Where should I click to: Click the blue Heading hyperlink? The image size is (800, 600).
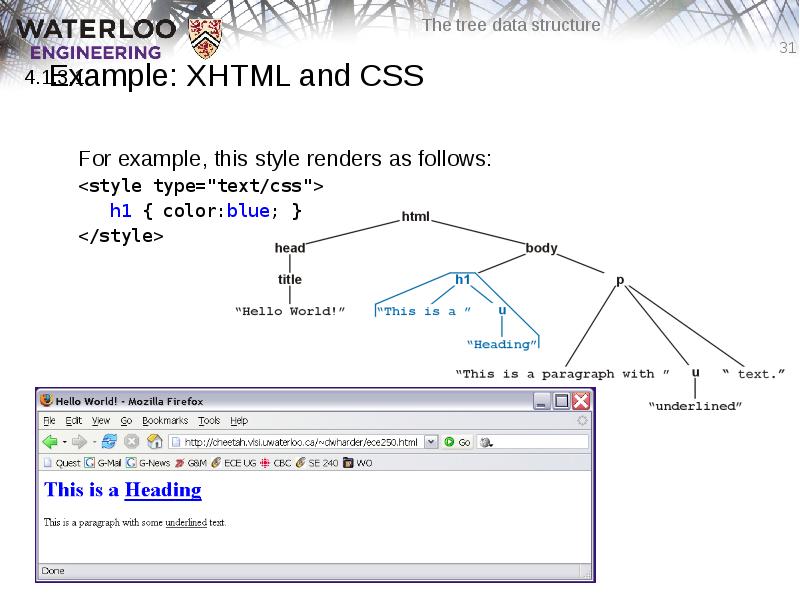point(163,489)
